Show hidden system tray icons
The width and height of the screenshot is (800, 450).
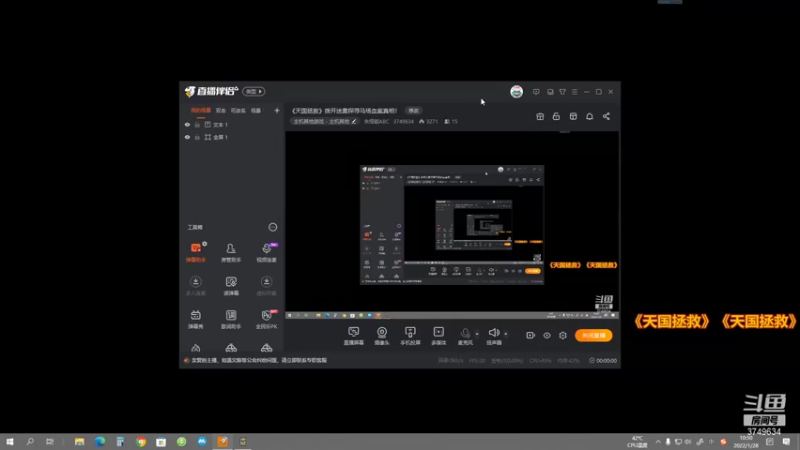coord(658,441)
